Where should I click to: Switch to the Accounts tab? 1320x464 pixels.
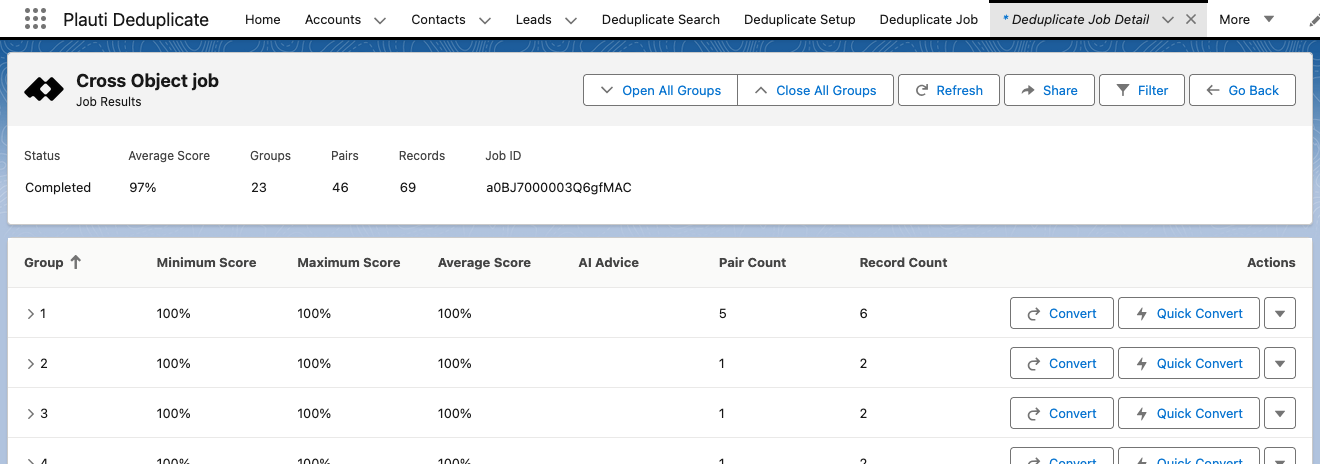[x=333, y=19]
